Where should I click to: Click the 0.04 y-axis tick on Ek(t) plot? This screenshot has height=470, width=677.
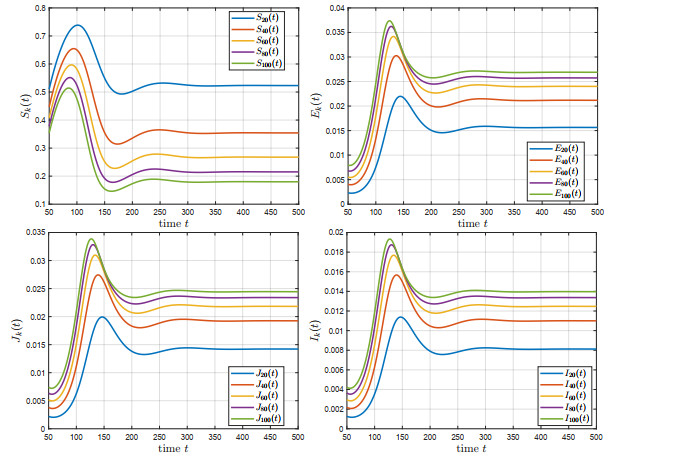pos(334,8)
